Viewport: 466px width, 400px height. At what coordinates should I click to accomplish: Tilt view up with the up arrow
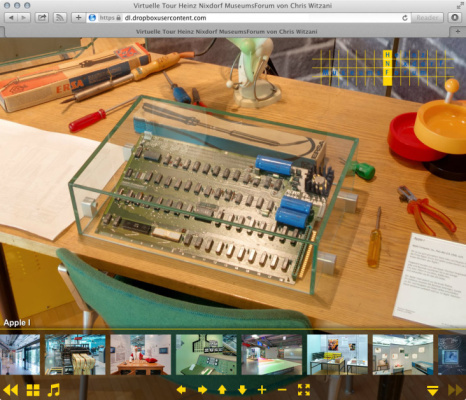click(222, 390)
